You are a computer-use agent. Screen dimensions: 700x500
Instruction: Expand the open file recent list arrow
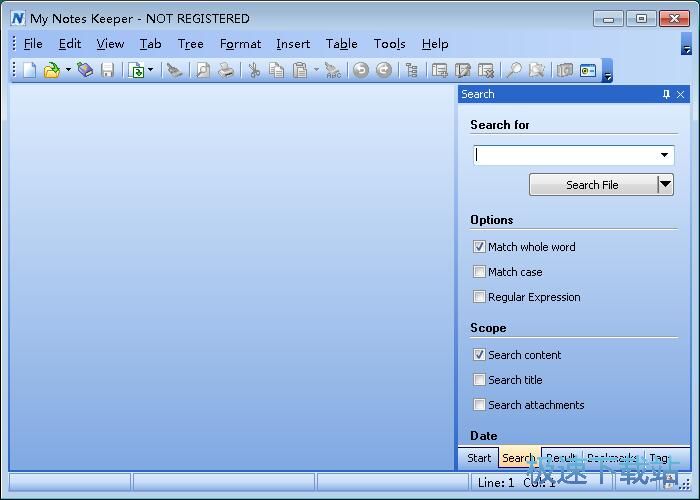coord(68,70)
